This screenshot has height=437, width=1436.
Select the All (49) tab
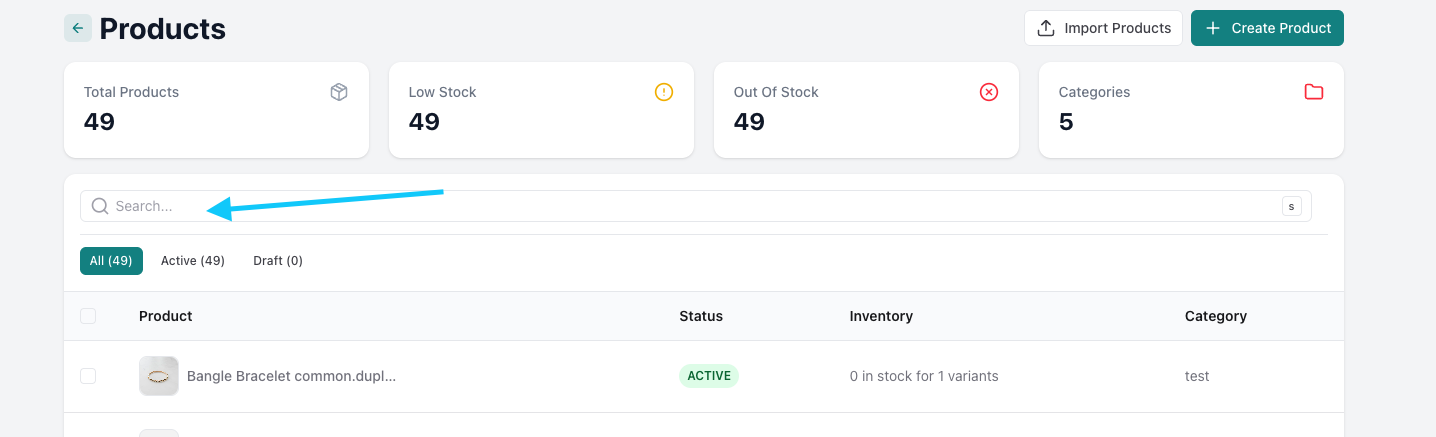click(x=111, y=261)
